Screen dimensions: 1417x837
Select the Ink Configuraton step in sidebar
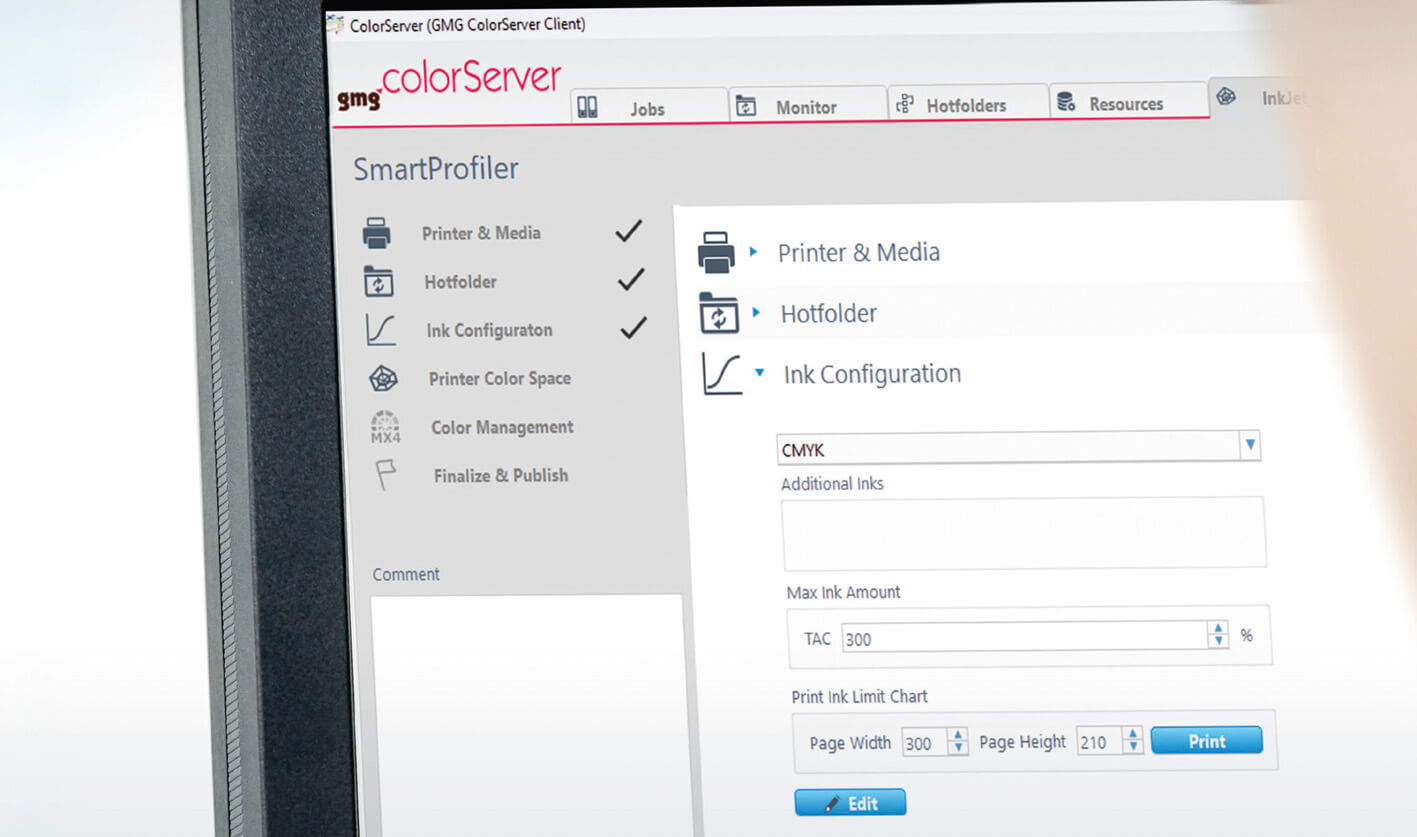(489, 330)
